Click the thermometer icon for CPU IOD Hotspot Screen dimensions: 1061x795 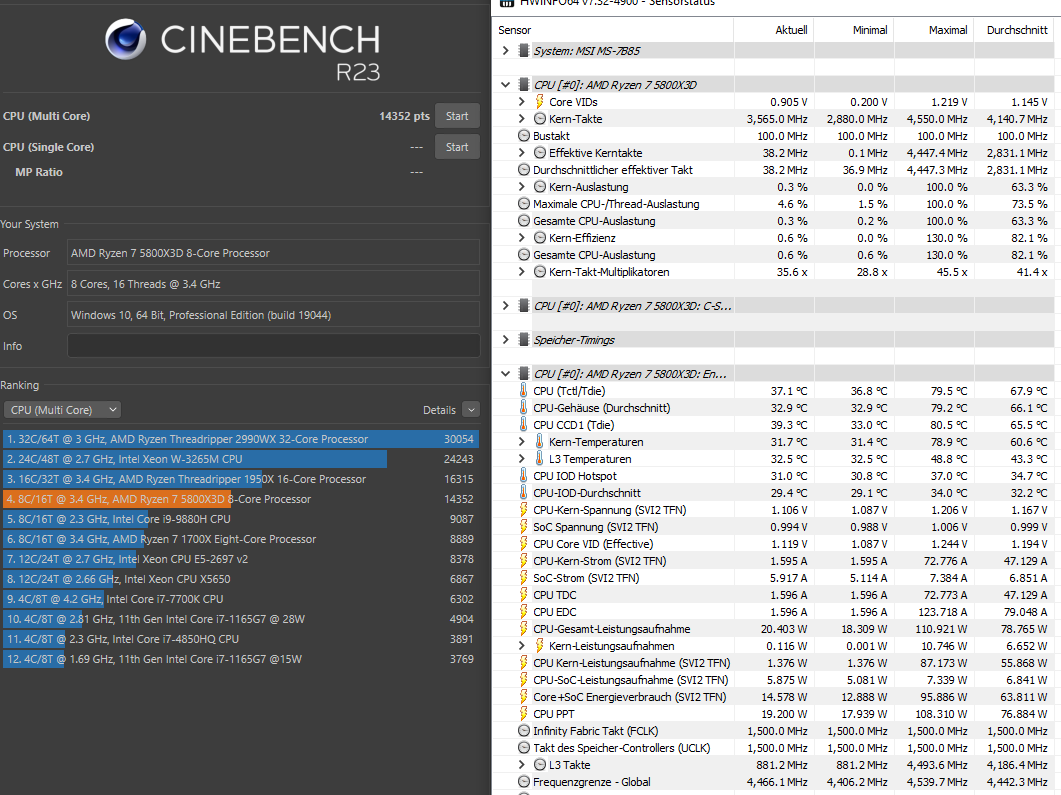coord(524,476)
